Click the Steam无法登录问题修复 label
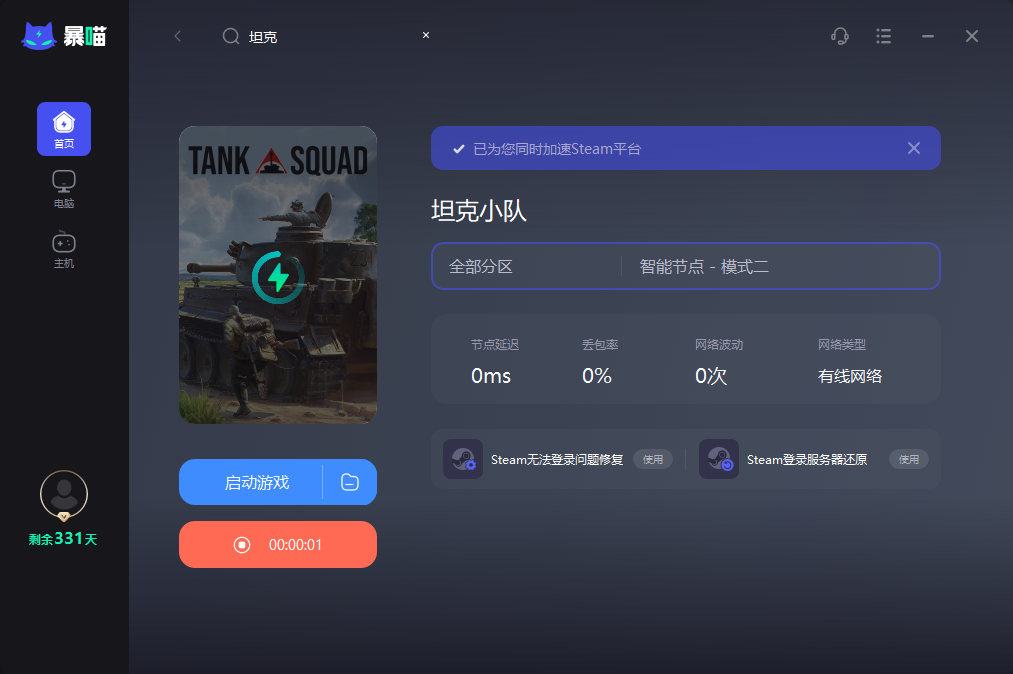The image size is (1013, 674). click(x=557, y=459)
